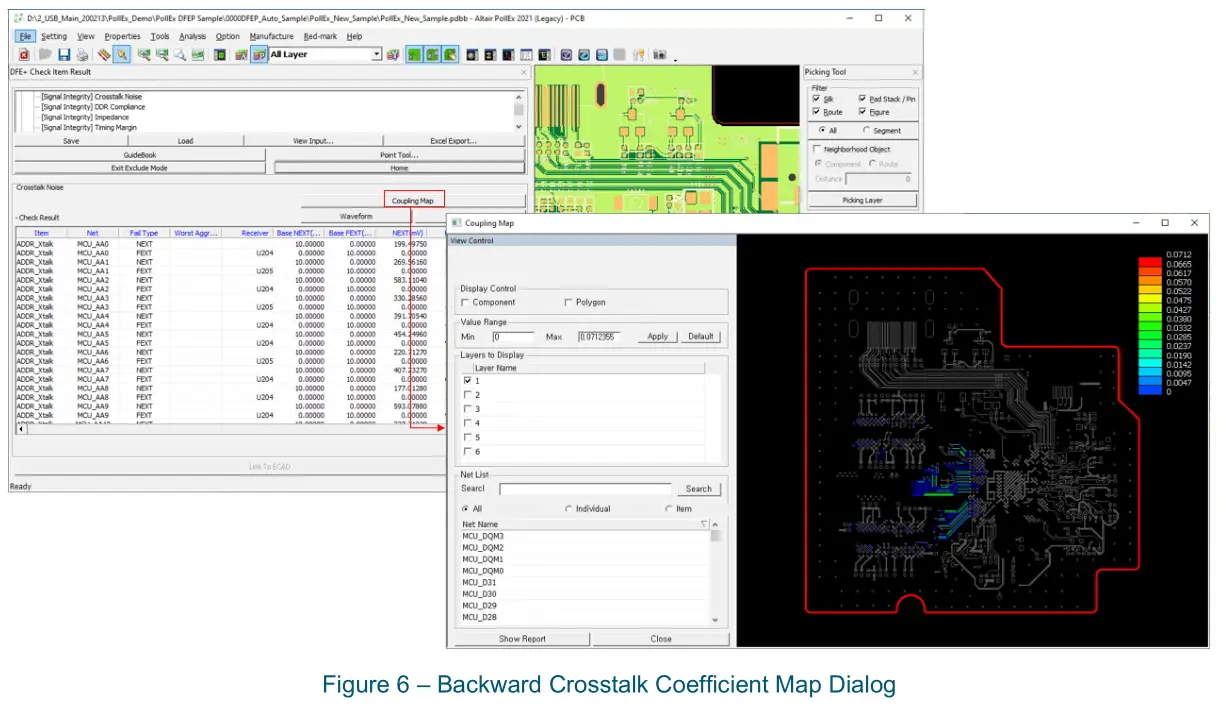The height and width of the screenshot is (715, 1226).
Task: Open the Manufacture menu
Action: click(x=271, y=36)
